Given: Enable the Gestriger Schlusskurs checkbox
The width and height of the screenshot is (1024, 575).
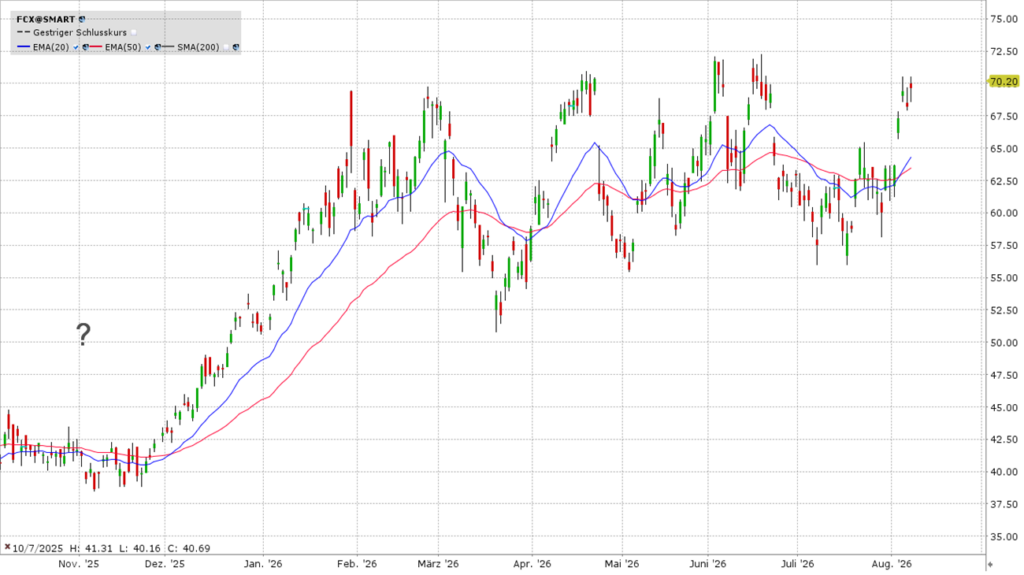Looking at the screenshot, I should pos(134,33).
